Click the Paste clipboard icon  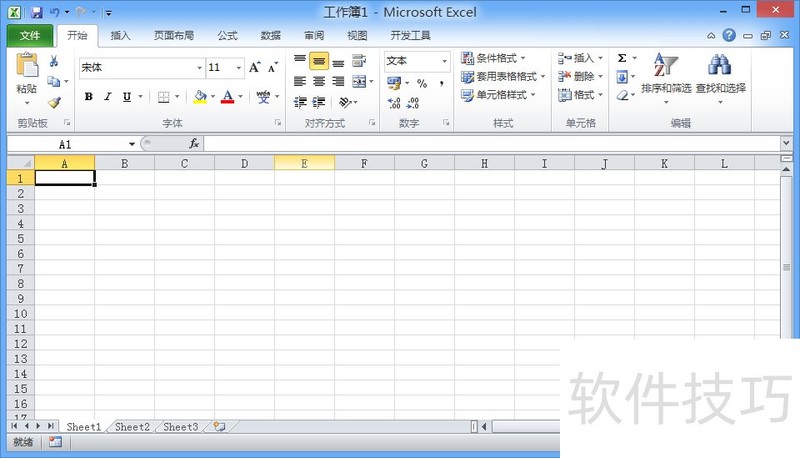pyautogui.click(x=27, y=66)
